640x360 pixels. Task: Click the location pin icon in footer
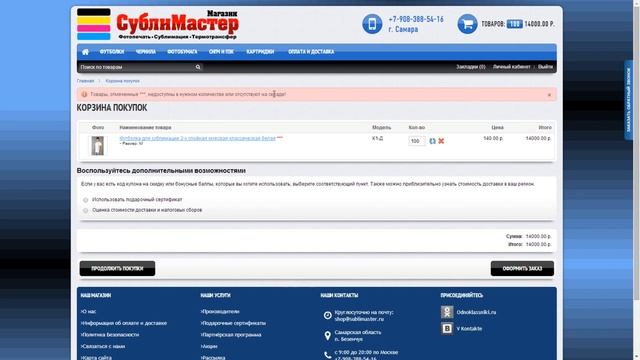click(327, 336)
